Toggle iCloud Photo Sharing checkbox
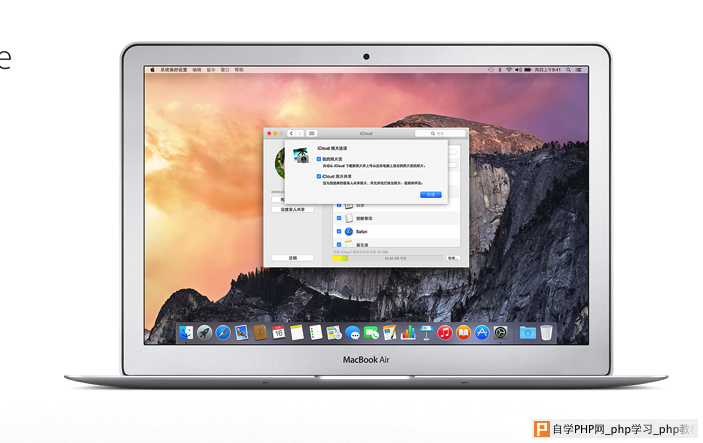This screenshot has height=443, width=703. 319,176
